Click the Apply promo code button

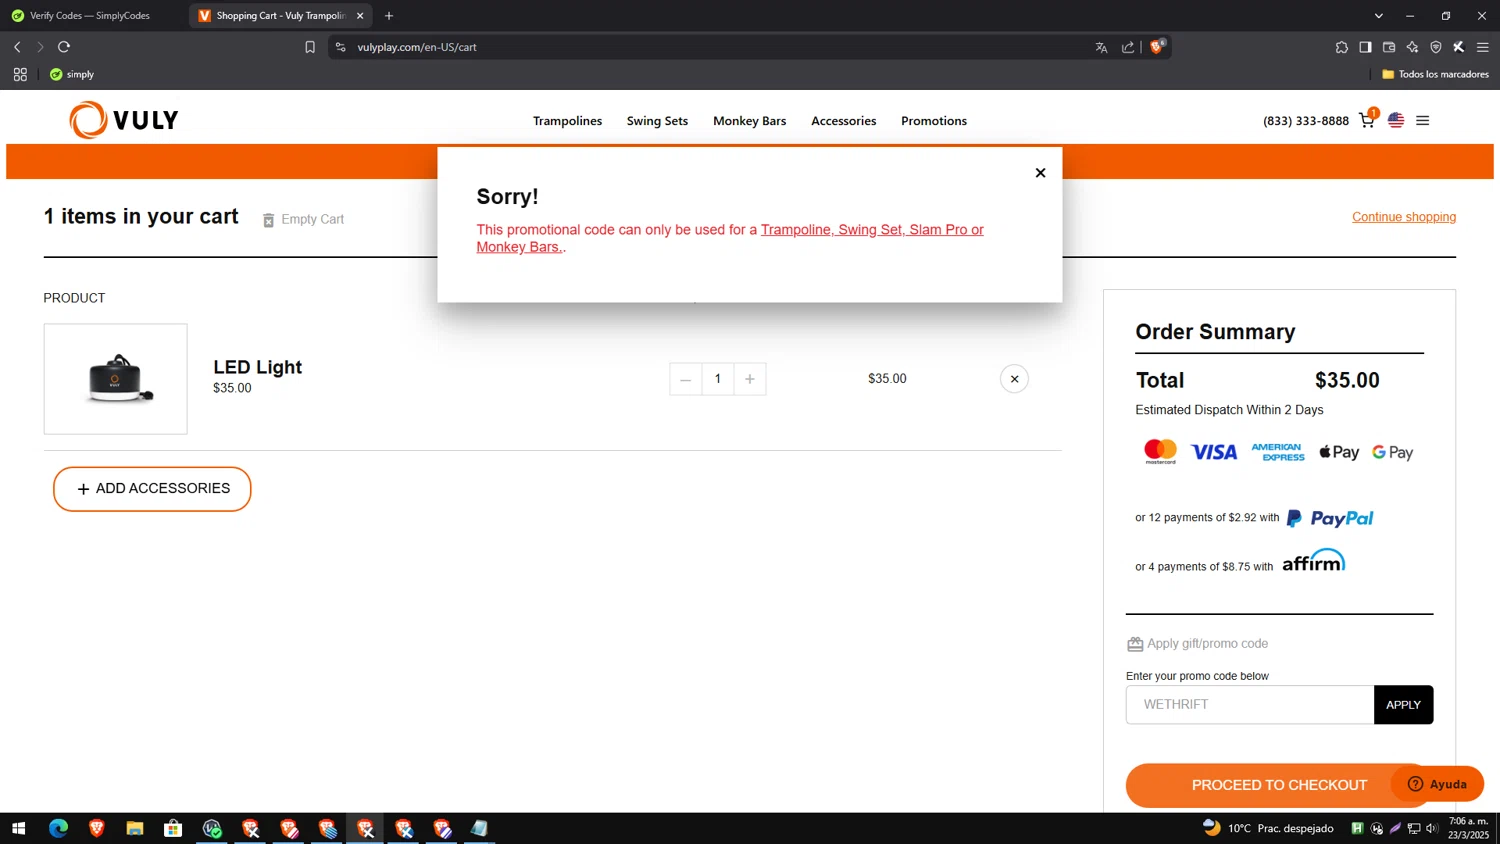[1403, 705]
